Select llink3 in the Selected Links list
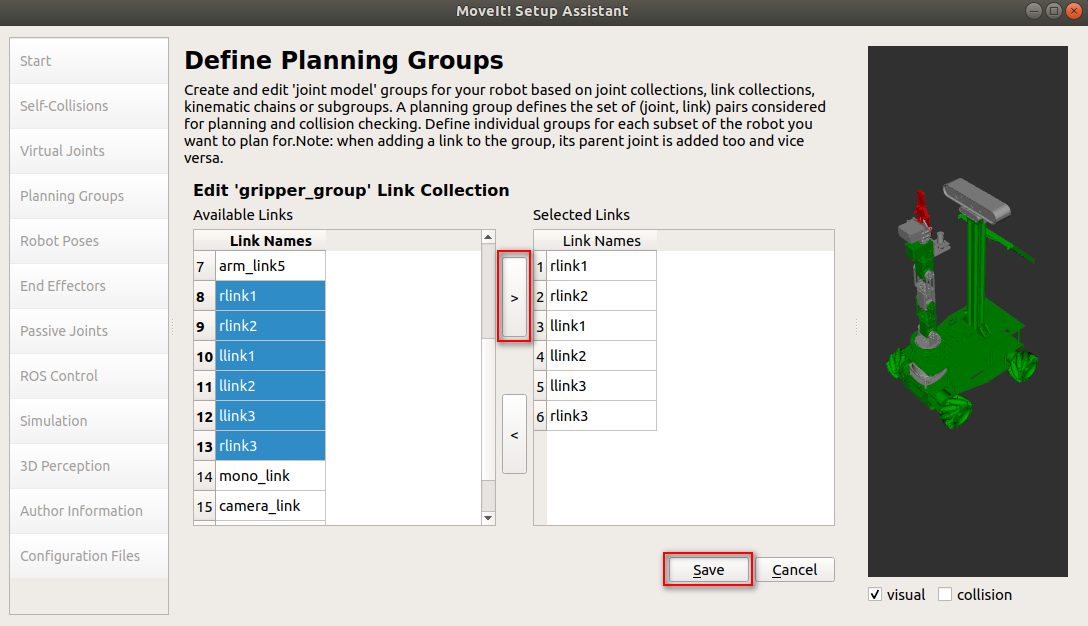Viewport: 1088px width, 626px height. pyautogui.click(x=601, y=386)
